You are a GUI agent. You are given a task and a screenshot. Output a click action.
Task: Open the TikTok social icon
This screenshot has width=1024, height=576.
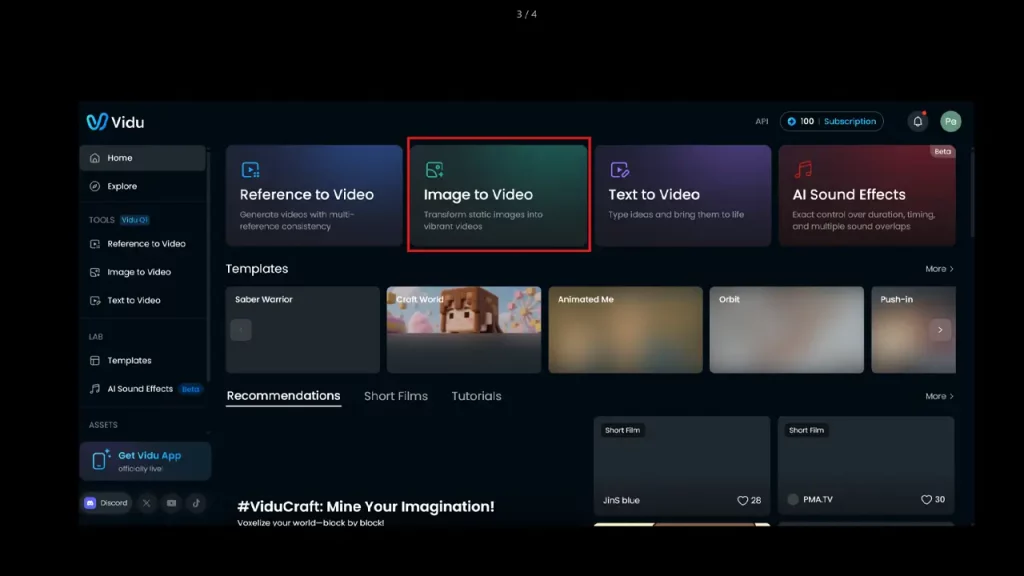click(196, 503)
